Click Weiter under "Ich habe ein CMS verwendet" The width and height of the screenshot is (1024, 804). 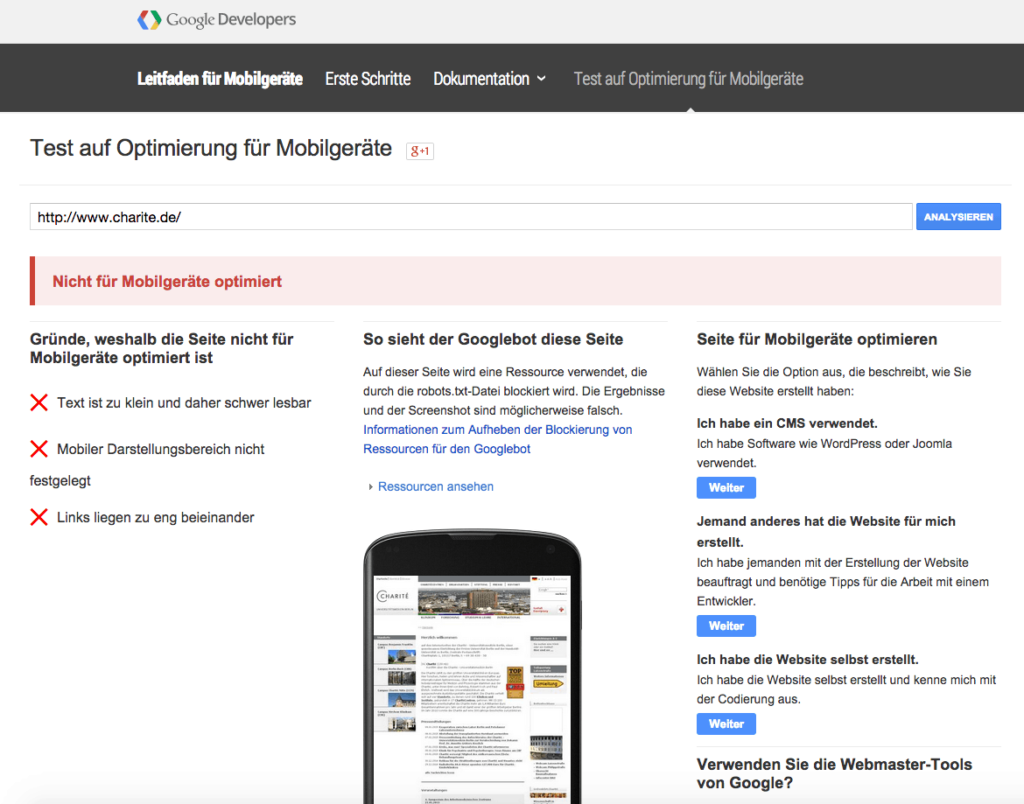726,487
